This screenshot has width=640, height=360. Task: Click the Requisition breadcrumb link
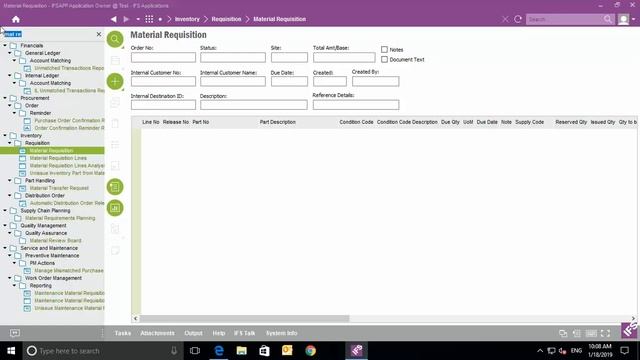226,19
